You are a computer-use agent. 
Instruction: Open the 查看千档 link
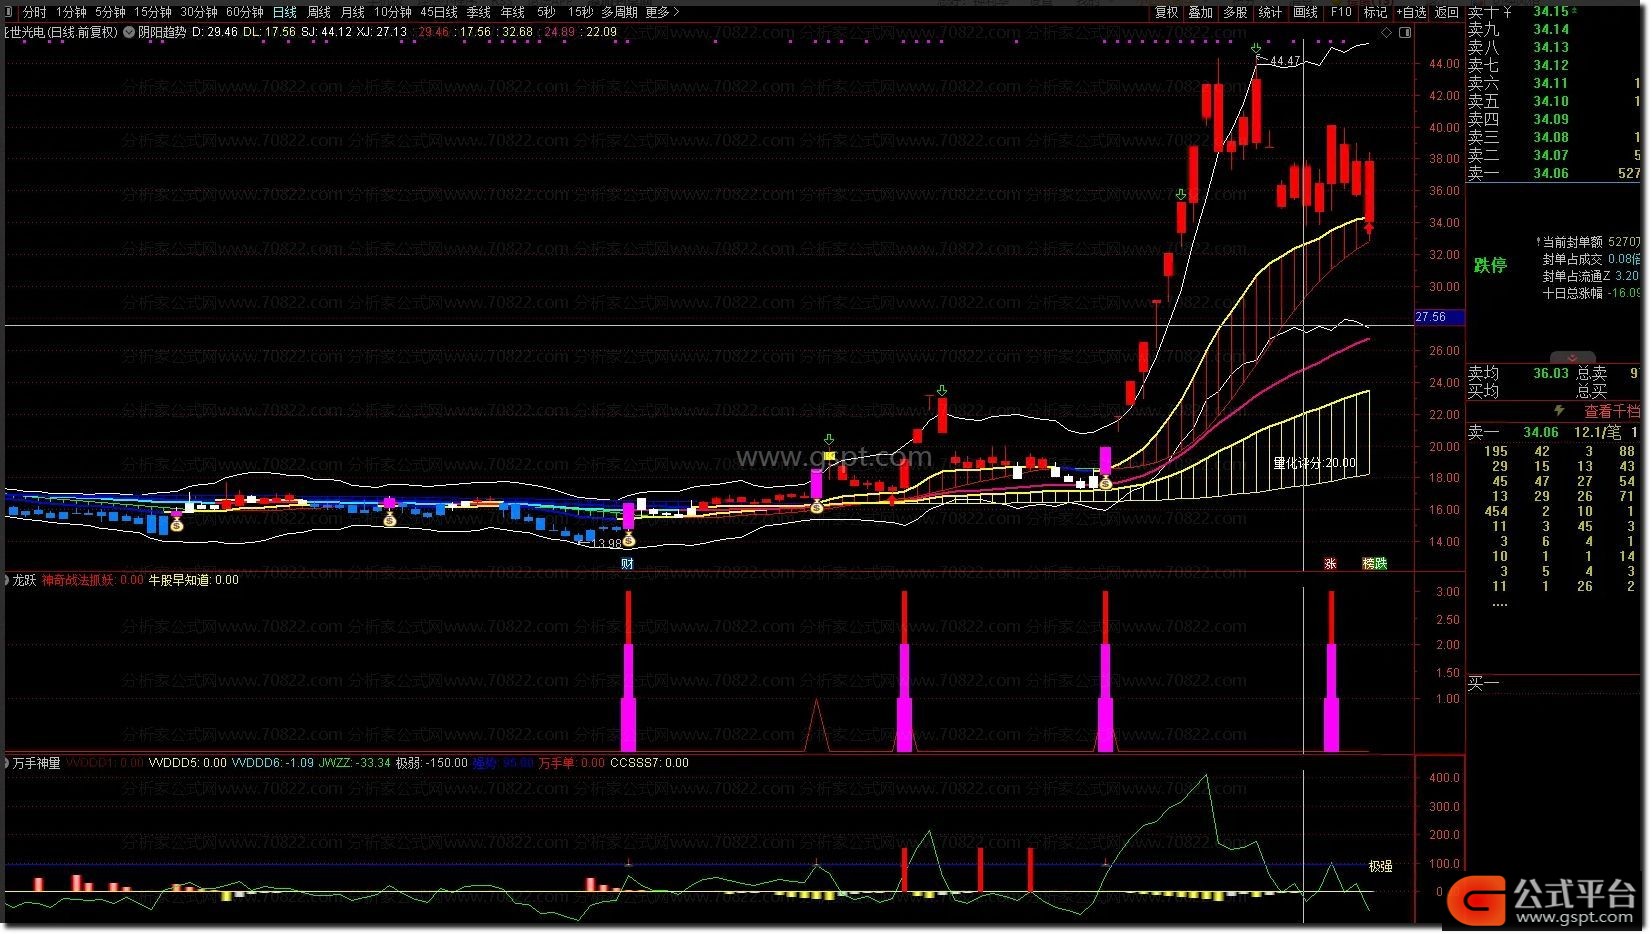[x=1612, y=411]
